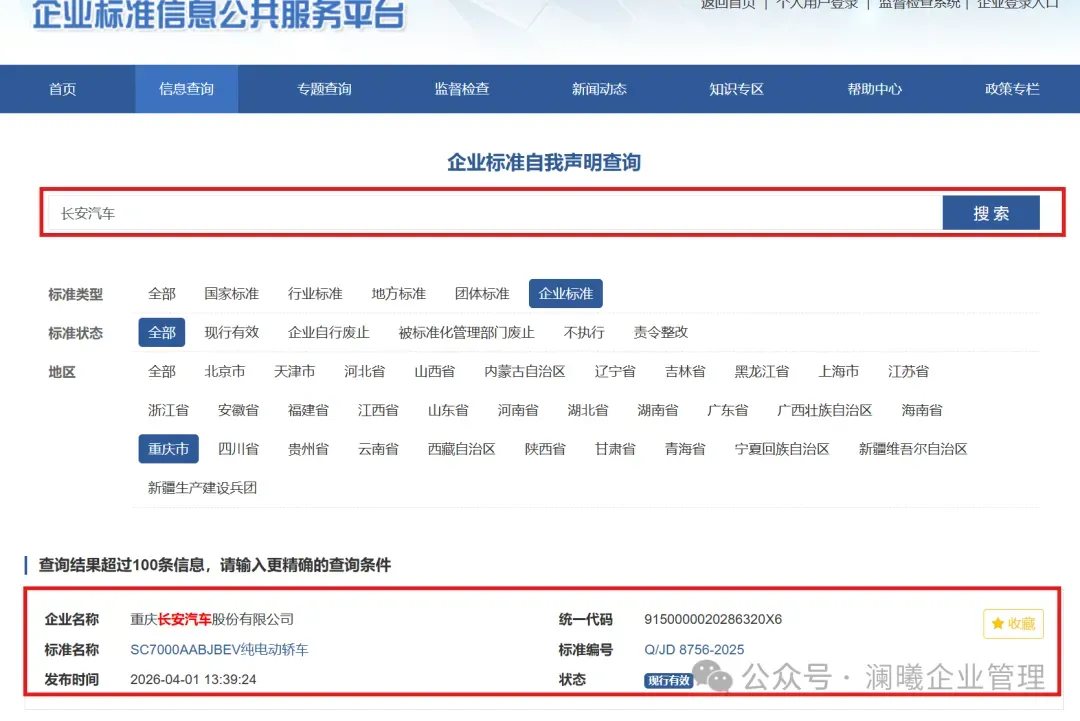The width and height of the screenshot is (1080, 721).
Task: Choose 江西省 region filter
Action: click(378, 410)
